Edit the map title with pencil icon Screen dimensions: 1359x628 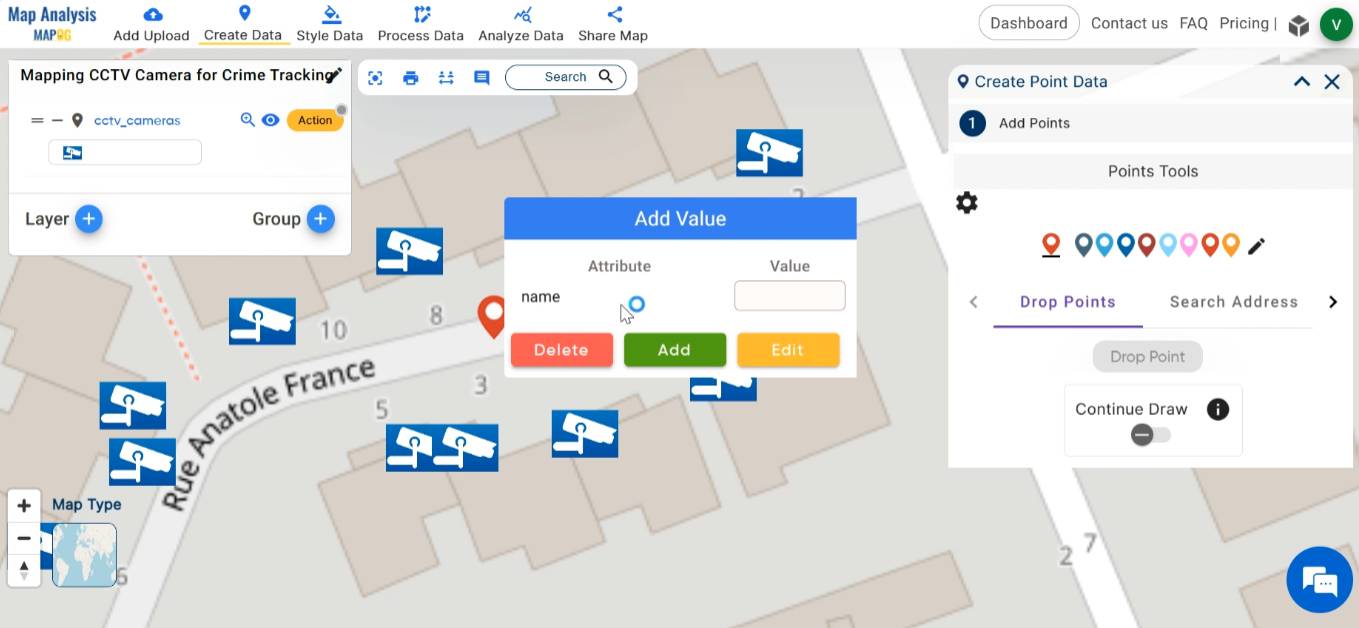335,75
